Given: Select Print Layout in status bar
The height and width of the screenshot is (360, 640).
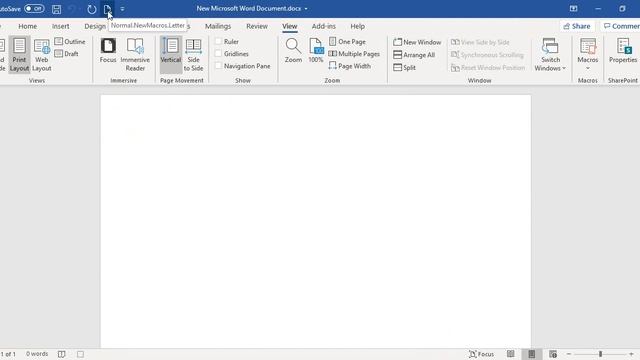Looking at the screenshot, I should [531, 354].
